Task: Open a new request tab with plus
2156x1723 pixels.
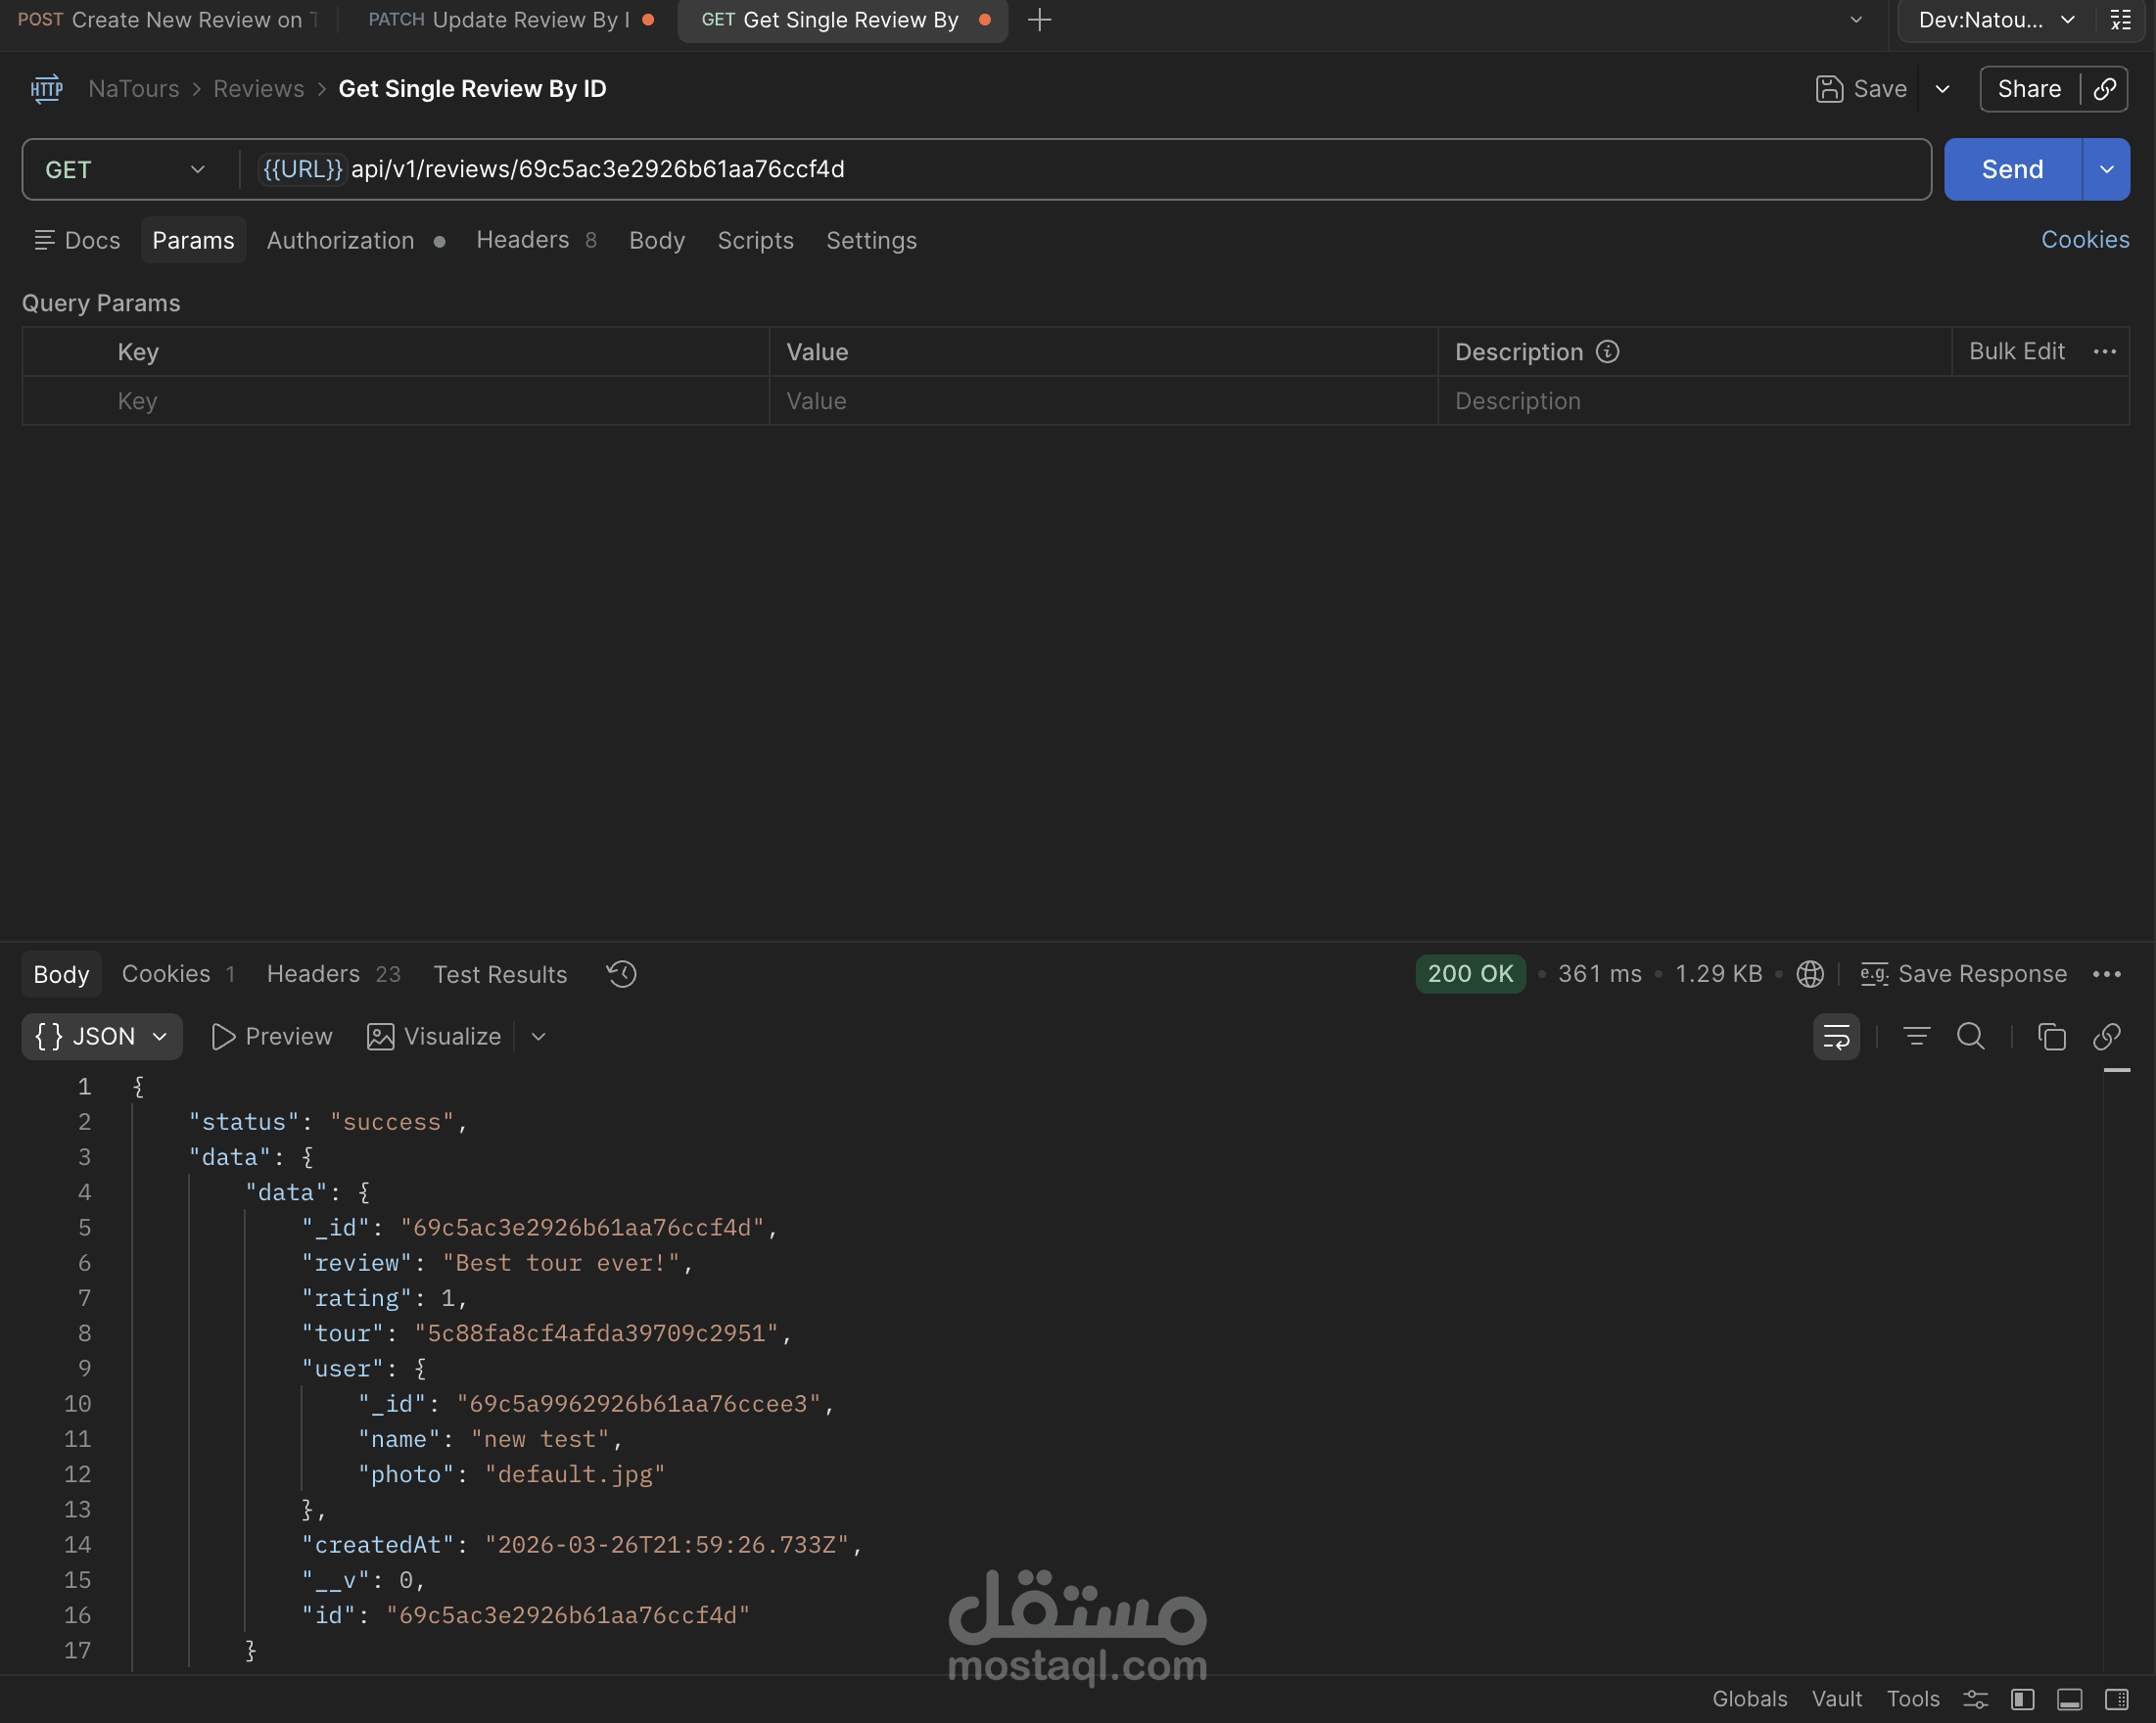Action: [1039, 20]
